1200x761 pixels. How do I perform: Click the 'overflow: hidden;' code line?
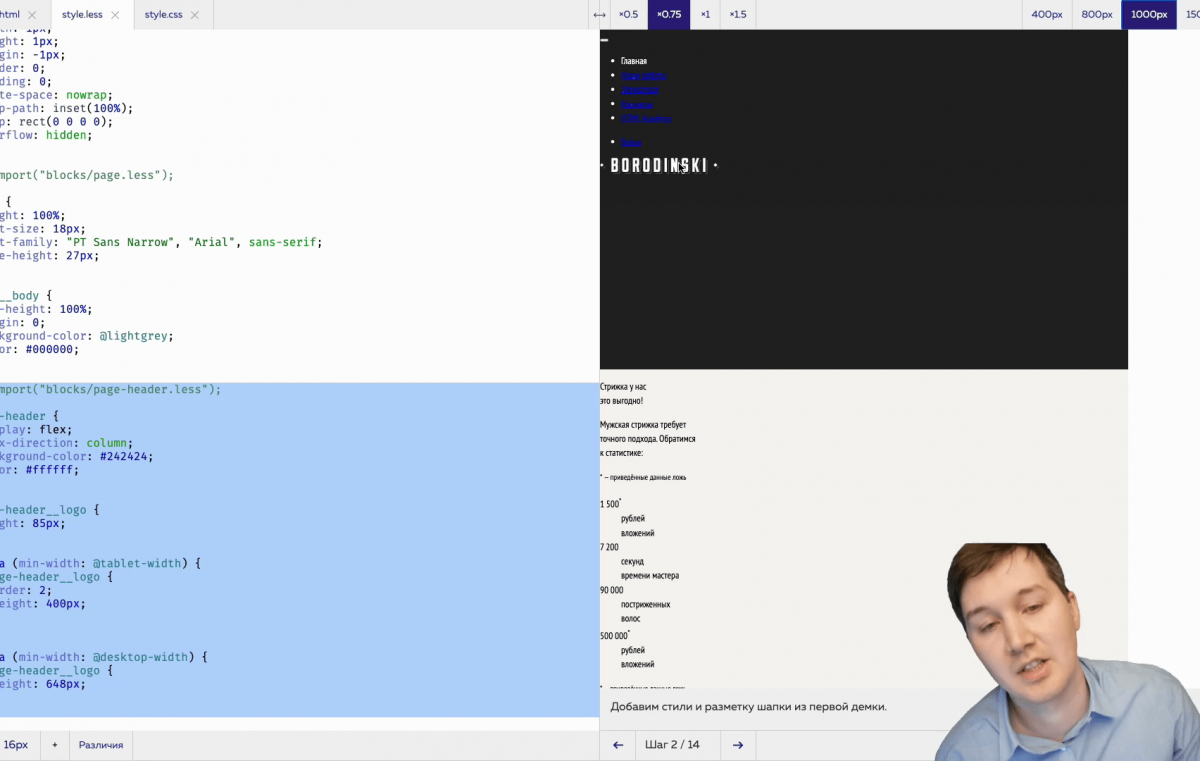coord(46,135)
